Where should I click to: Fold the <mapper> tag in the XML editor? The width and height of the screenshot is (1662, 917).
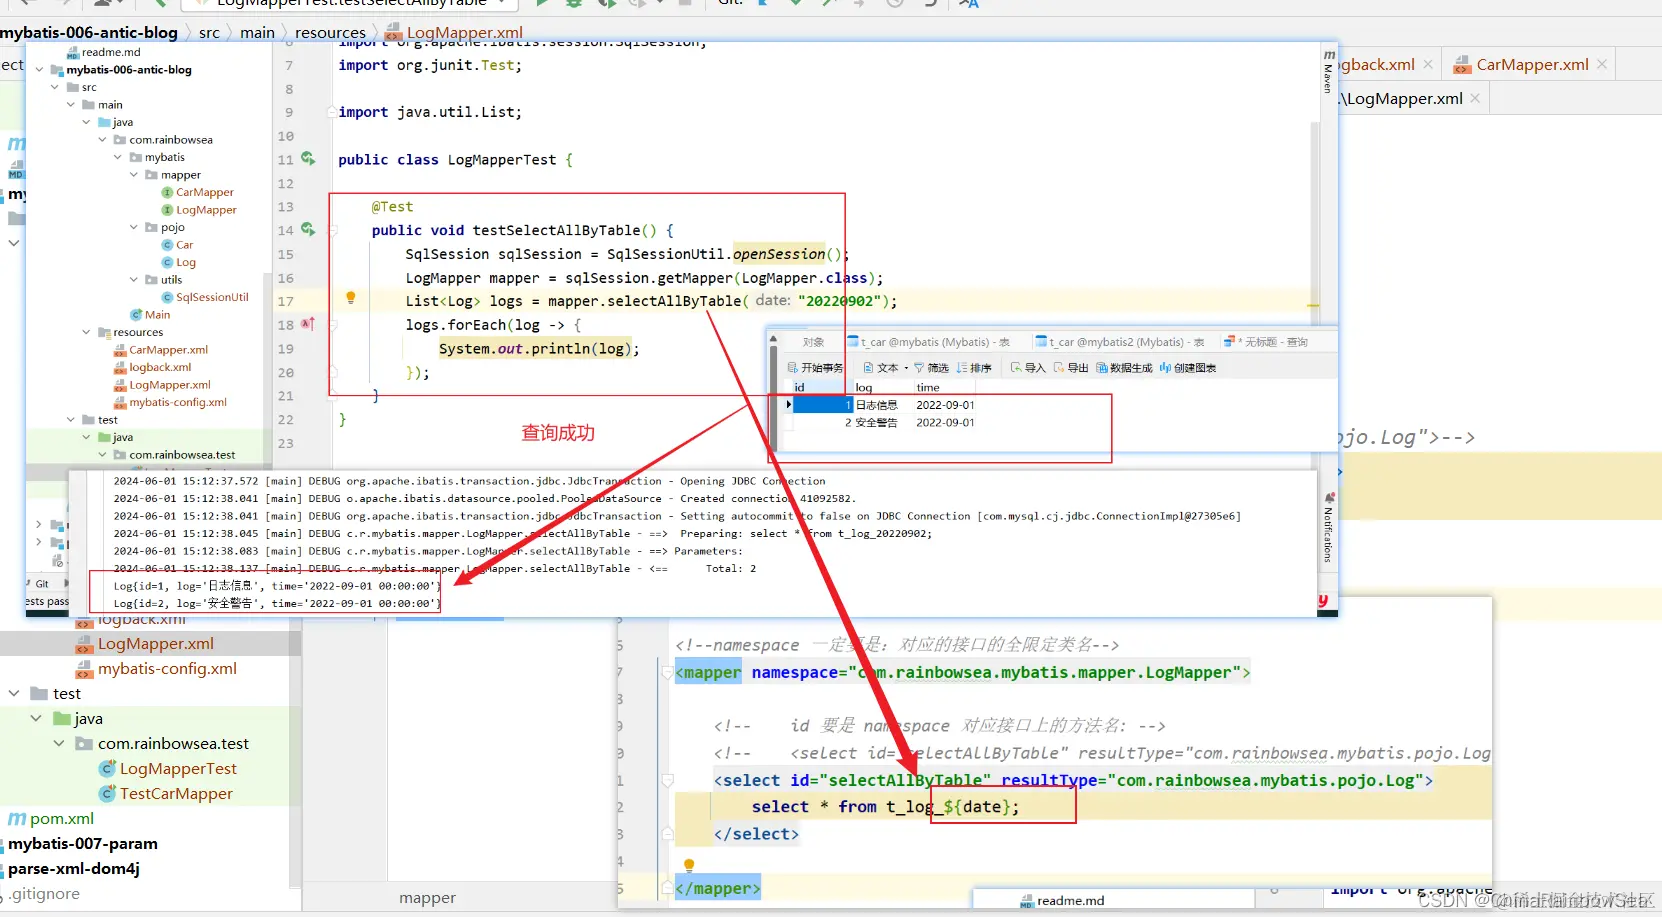point(667,673)
